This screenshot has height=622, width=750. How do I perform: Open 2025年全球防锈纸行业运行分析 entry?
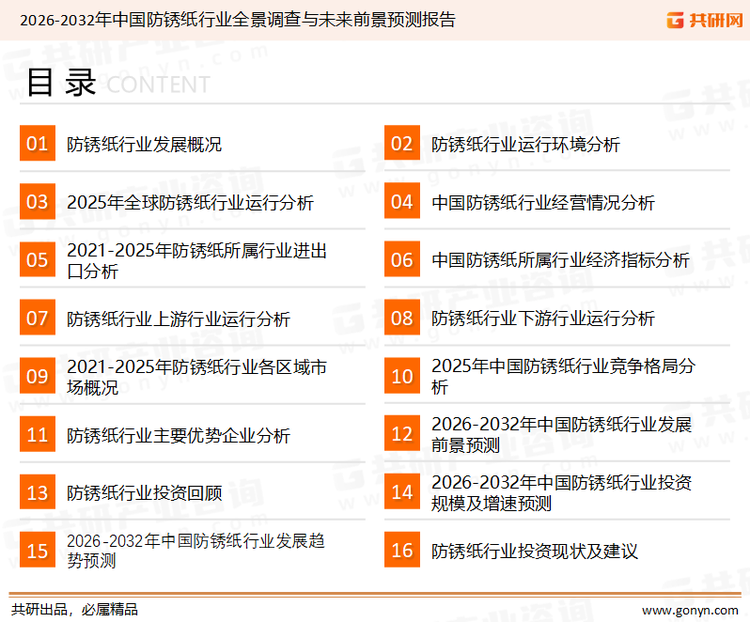pyautogui.click(x=190, y=203)
